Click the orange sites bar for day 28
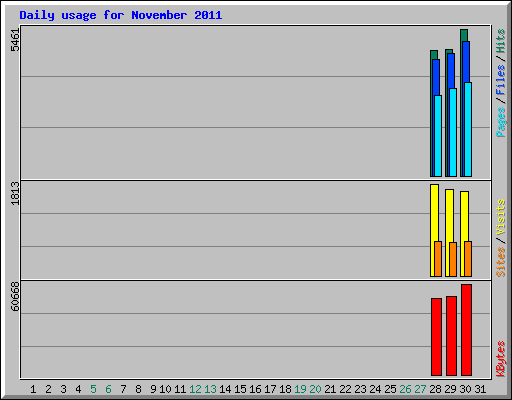 (438, 259)
